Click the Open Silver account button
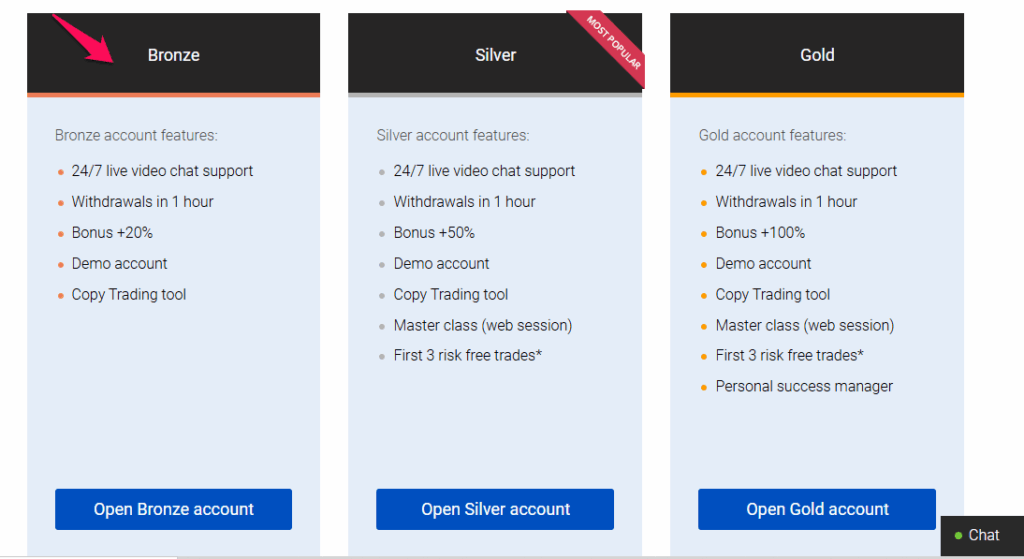 pyautogui.click(x=495, y=509)
